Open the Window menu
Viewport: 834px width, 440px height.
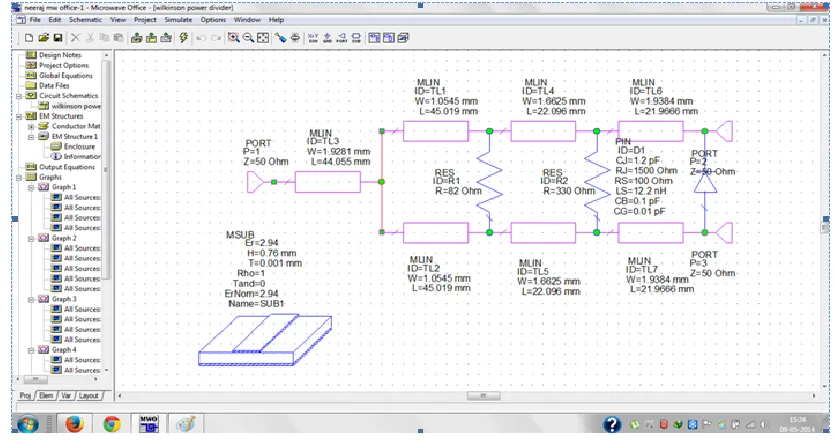coord(247,20)
